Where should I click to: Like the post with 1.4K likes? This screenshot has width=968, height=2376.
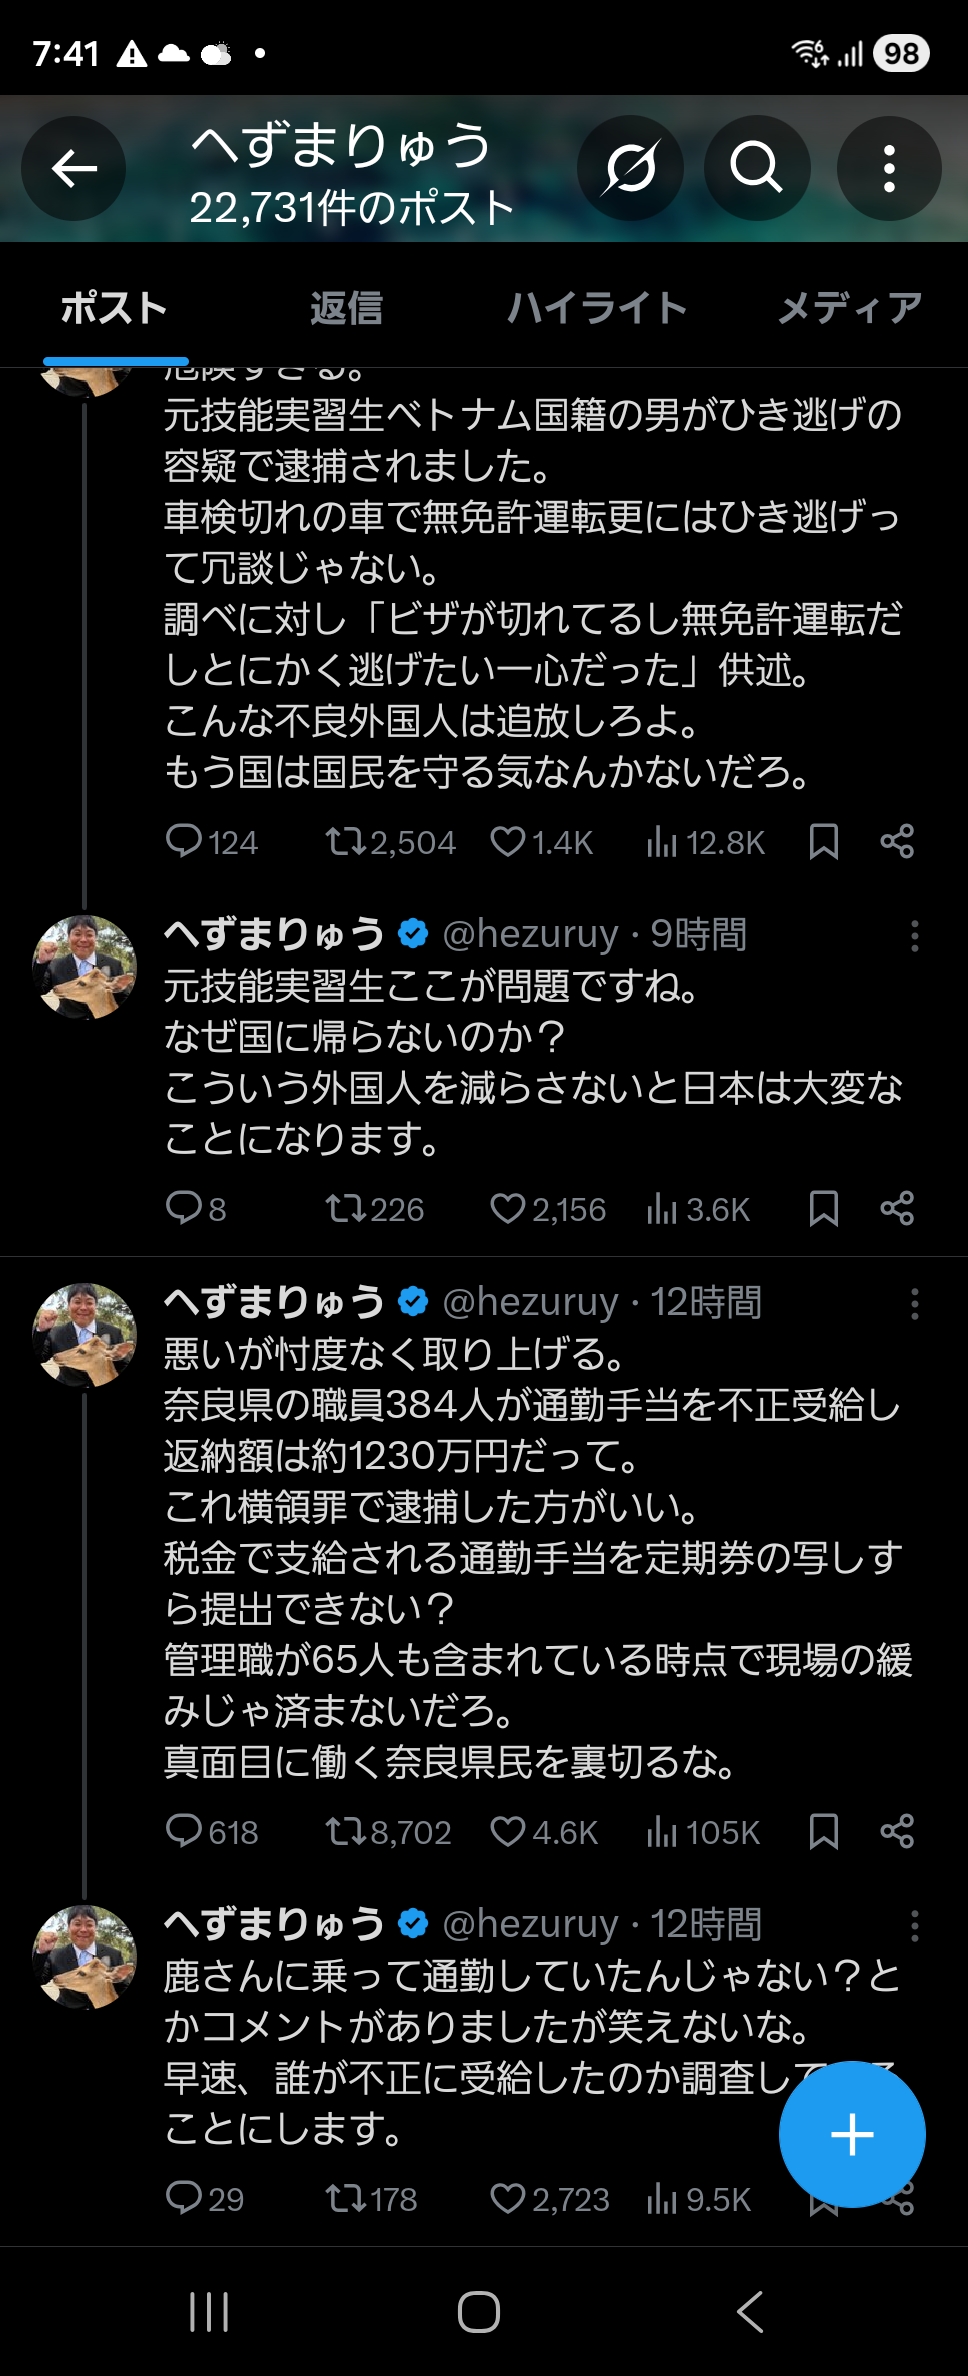click(508, 842)
